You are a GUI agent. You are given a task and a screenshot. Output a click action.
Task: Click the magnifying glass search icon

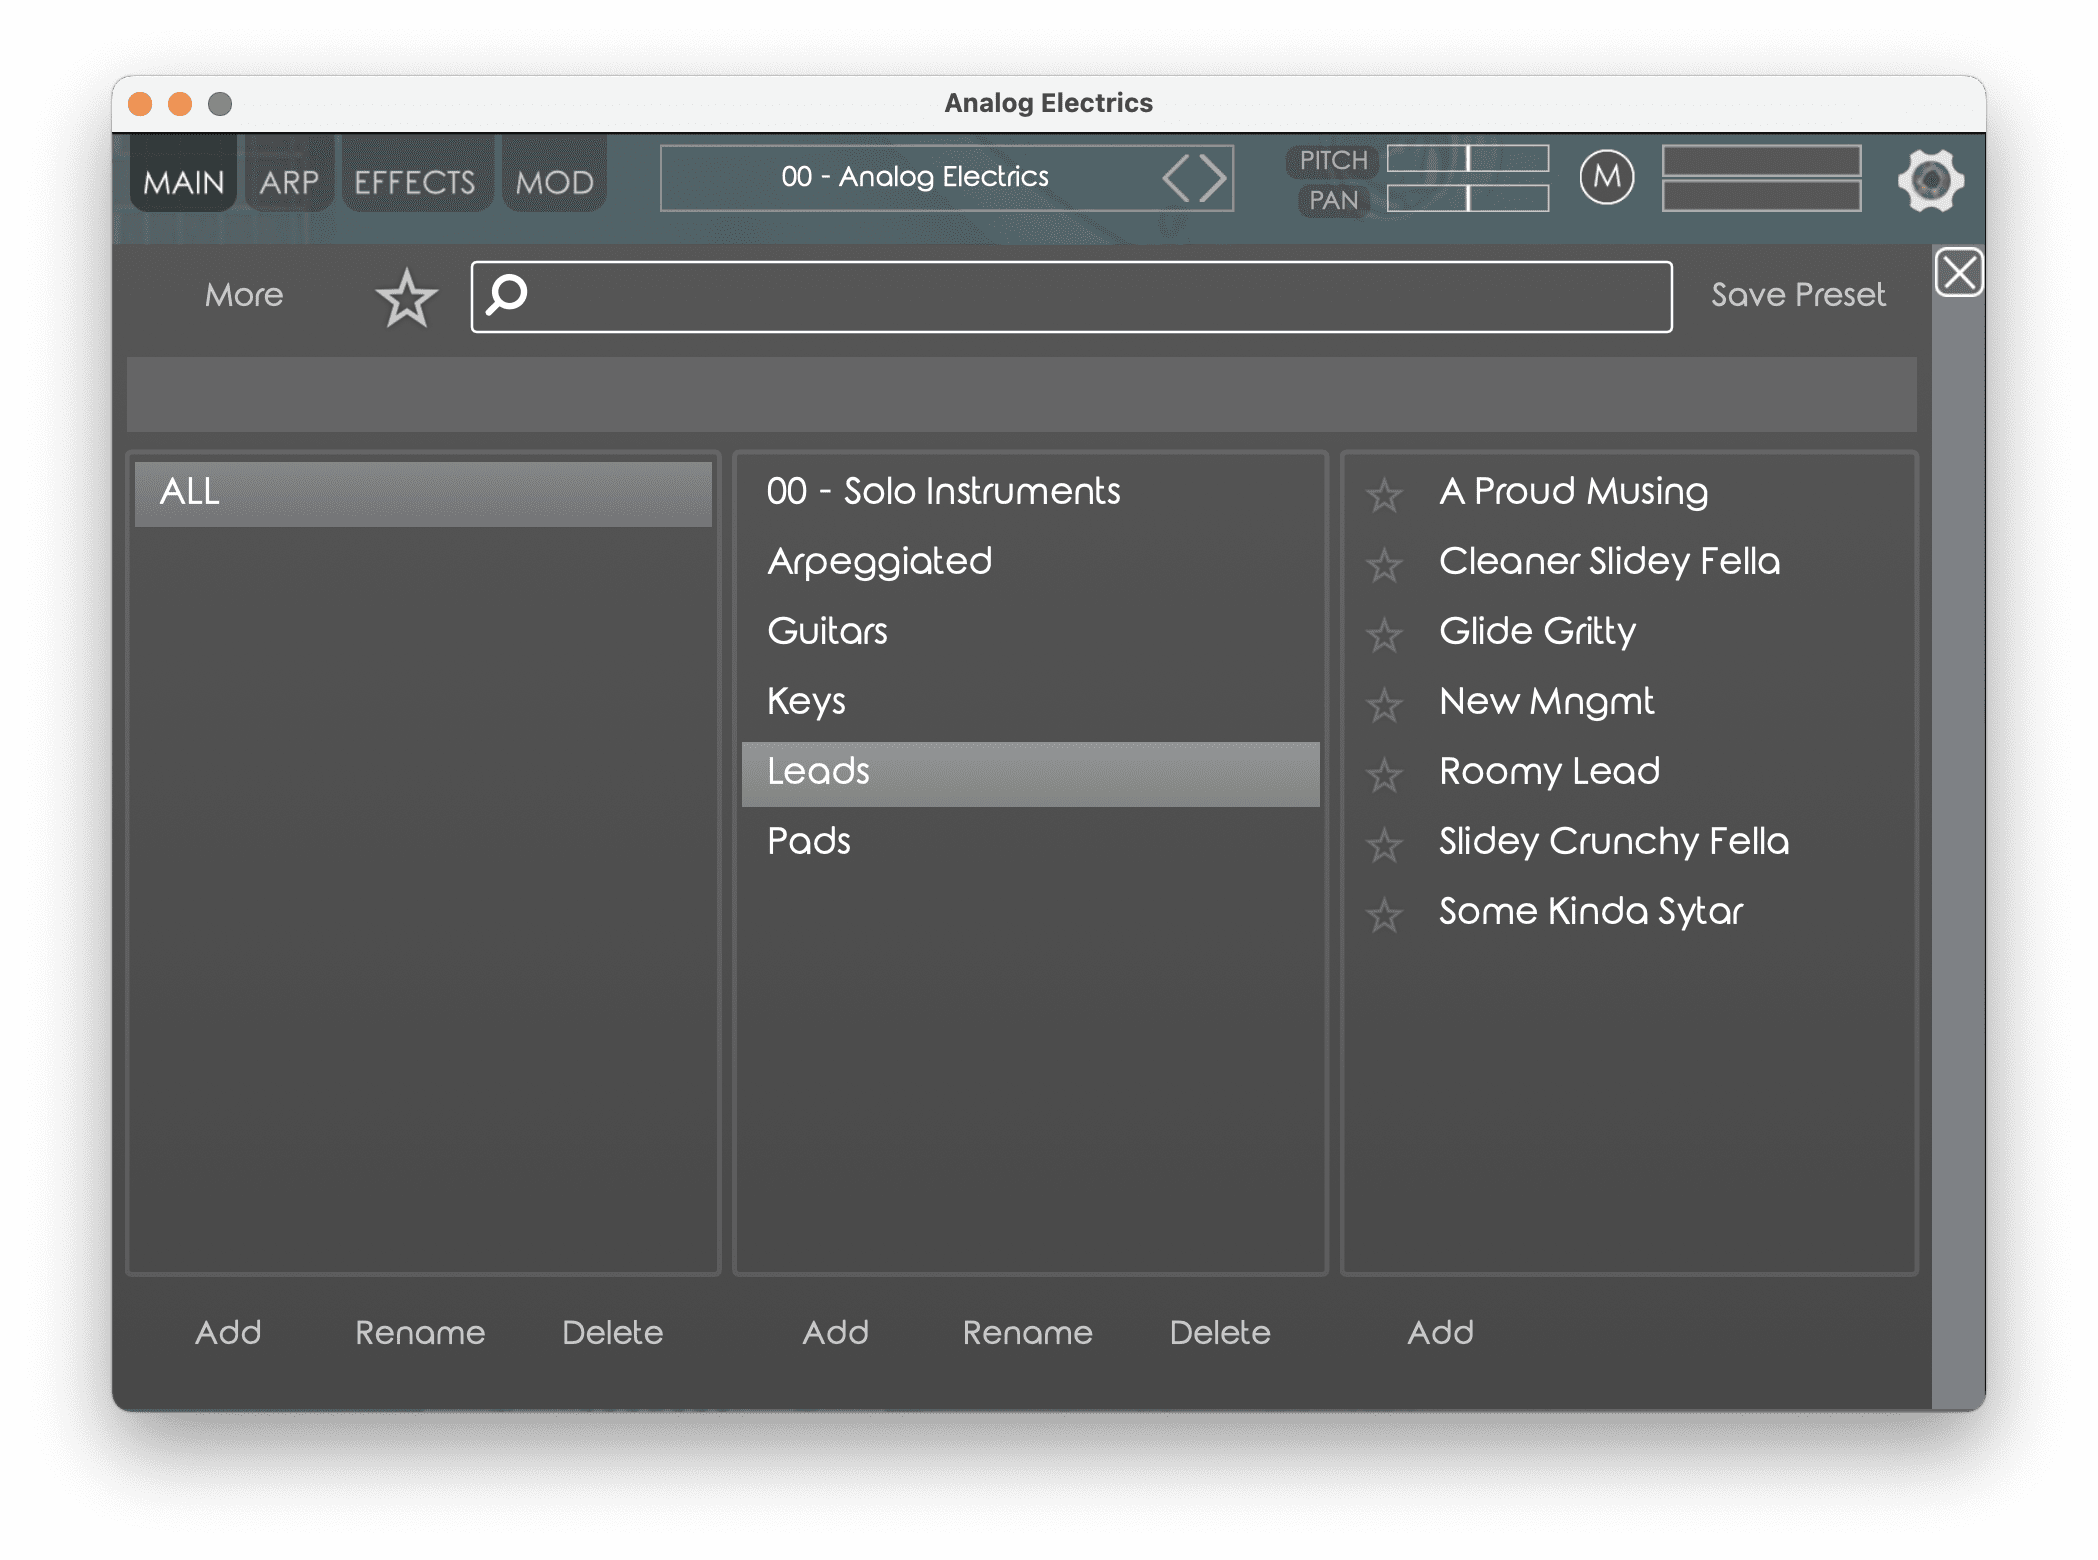point(507,295)
